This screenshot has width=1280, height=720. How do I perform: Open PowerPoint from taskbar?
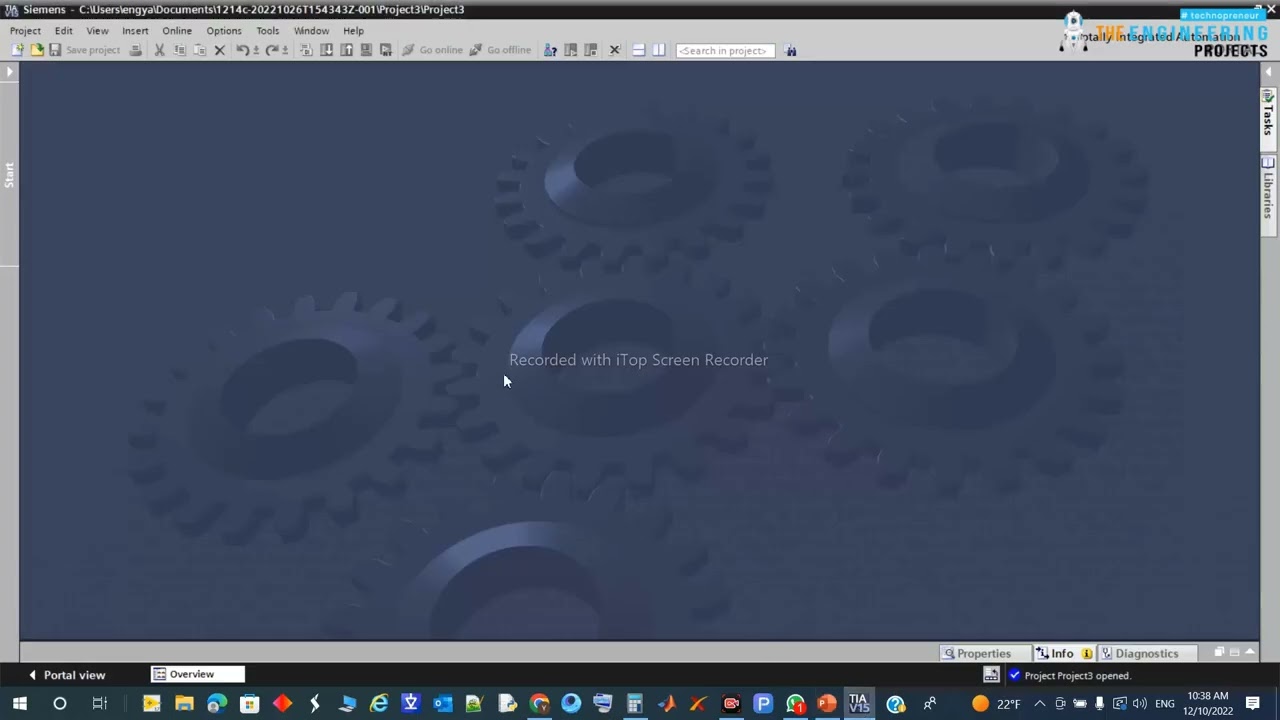[x=827, y=704]
